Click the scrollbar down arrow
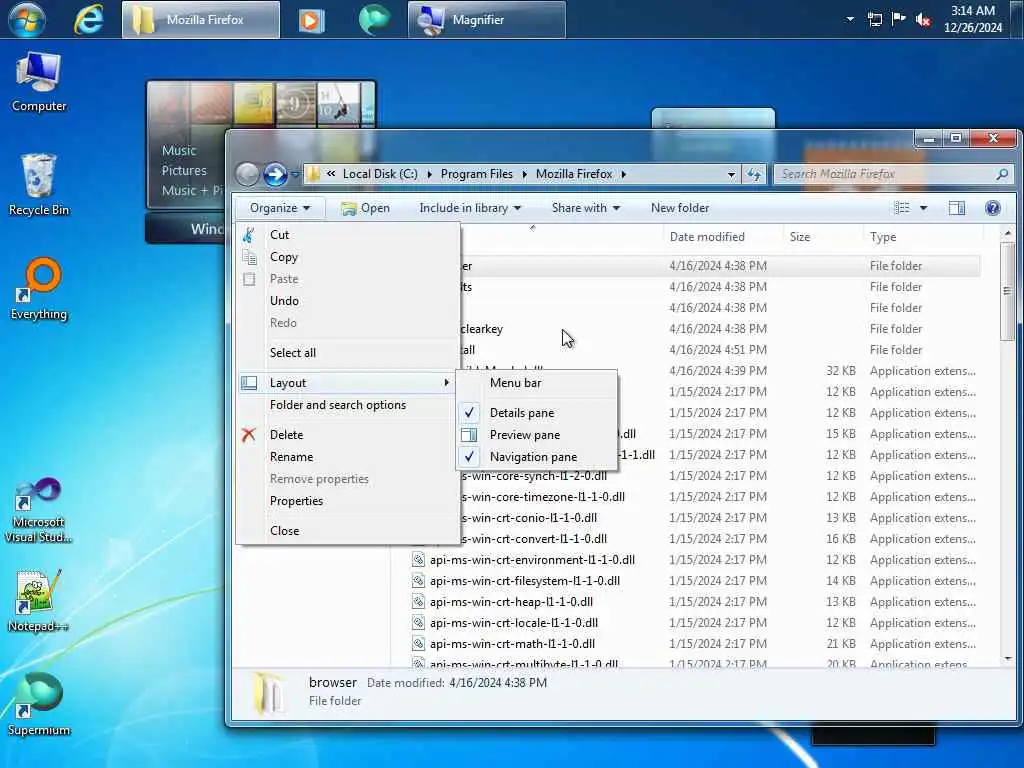 pos(1007,658)
